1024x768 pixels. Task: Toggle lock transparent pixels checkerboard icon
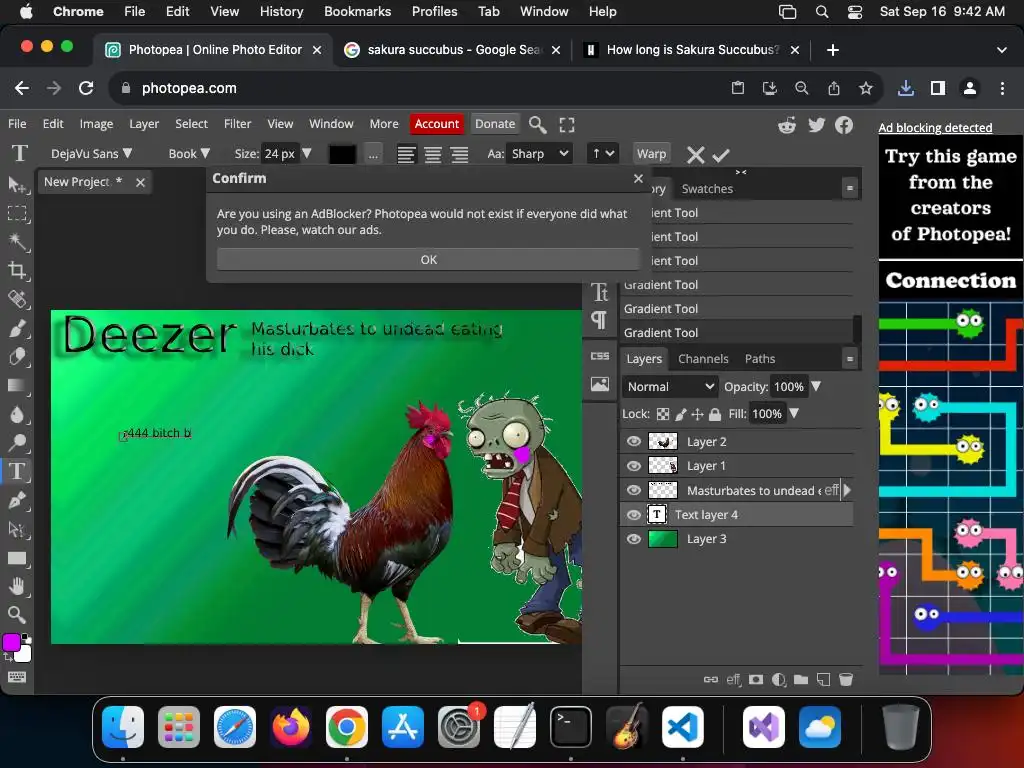click(663, 414)
